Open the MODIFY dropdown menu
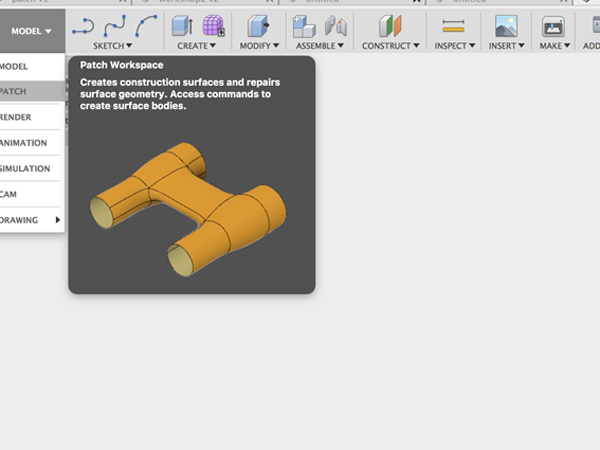The image size is (600, 450). pyautogui.click(x=259, y=46)
